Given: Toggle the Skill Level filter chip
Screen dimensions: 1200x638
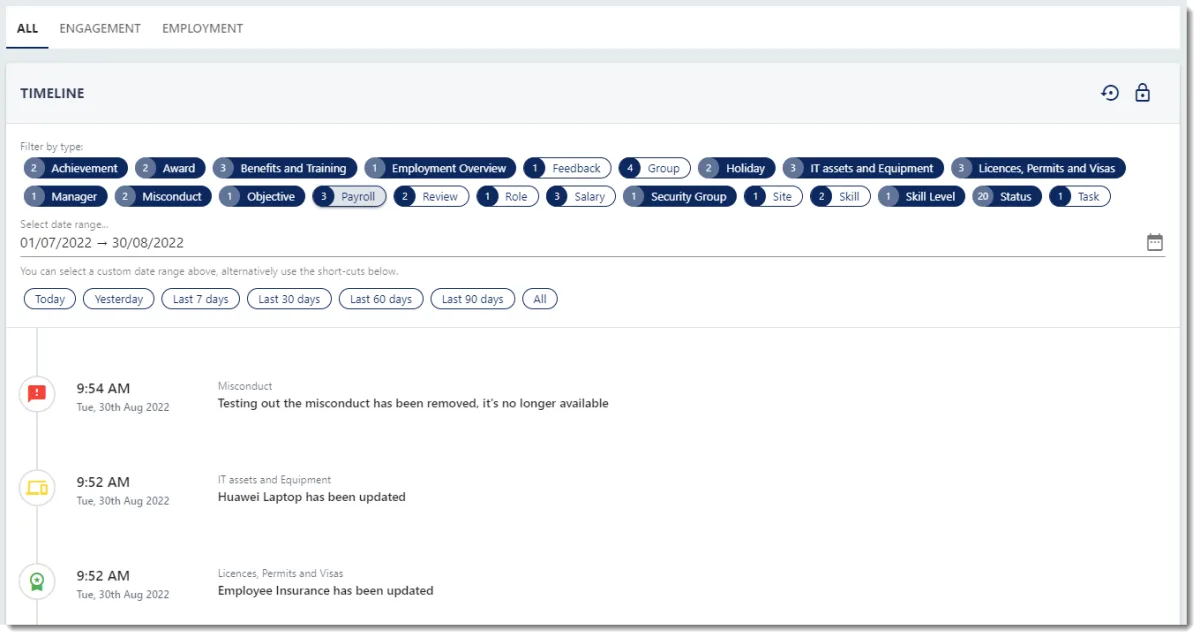Looking at the screenshot, I should (921, 196).
